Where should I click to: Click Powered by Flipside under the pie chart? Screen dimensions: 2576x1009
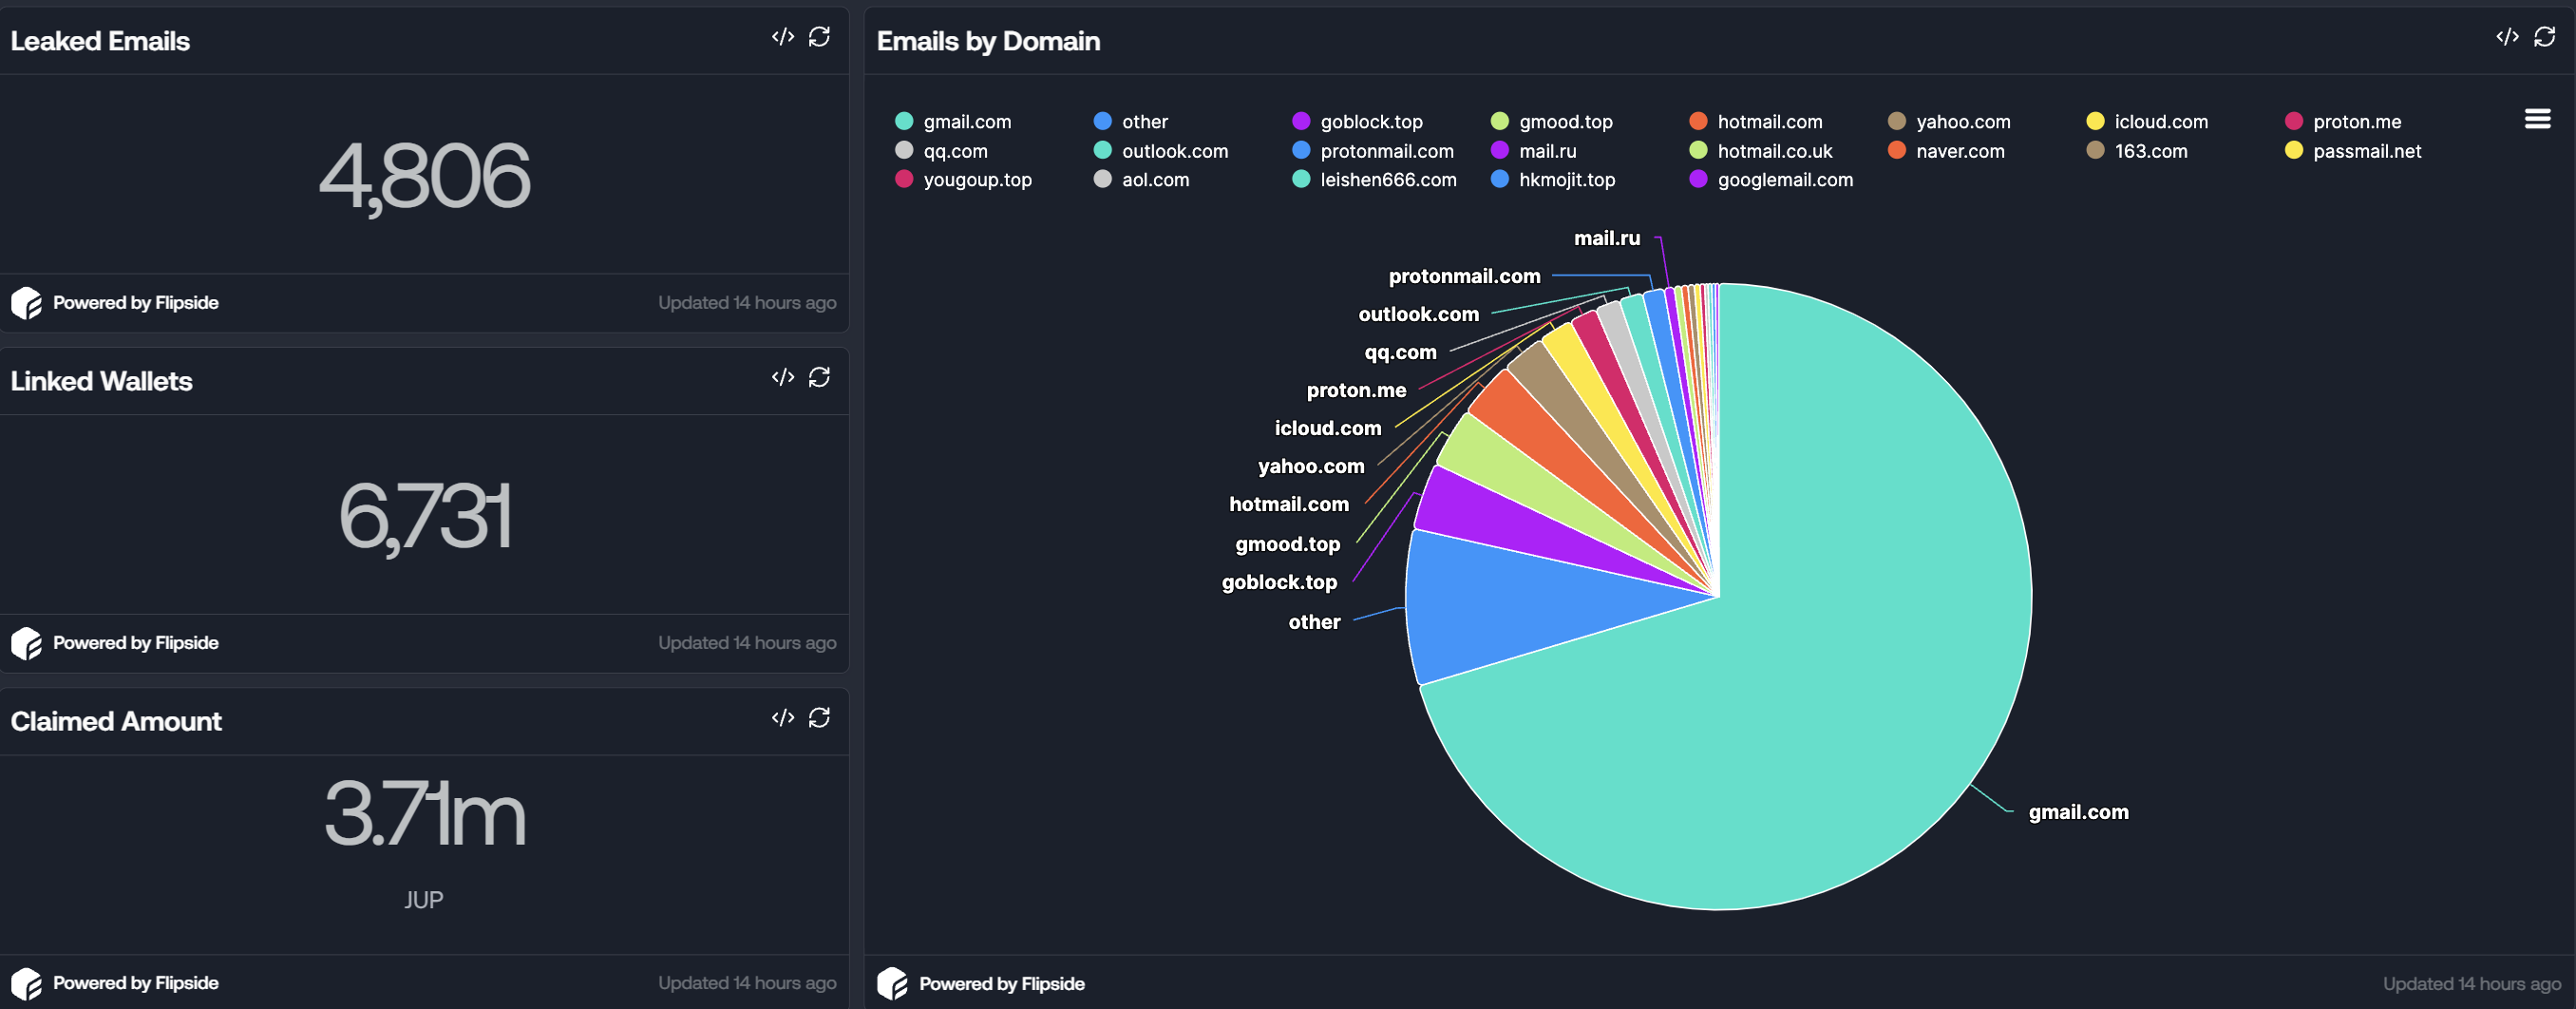pos(1001,984)
